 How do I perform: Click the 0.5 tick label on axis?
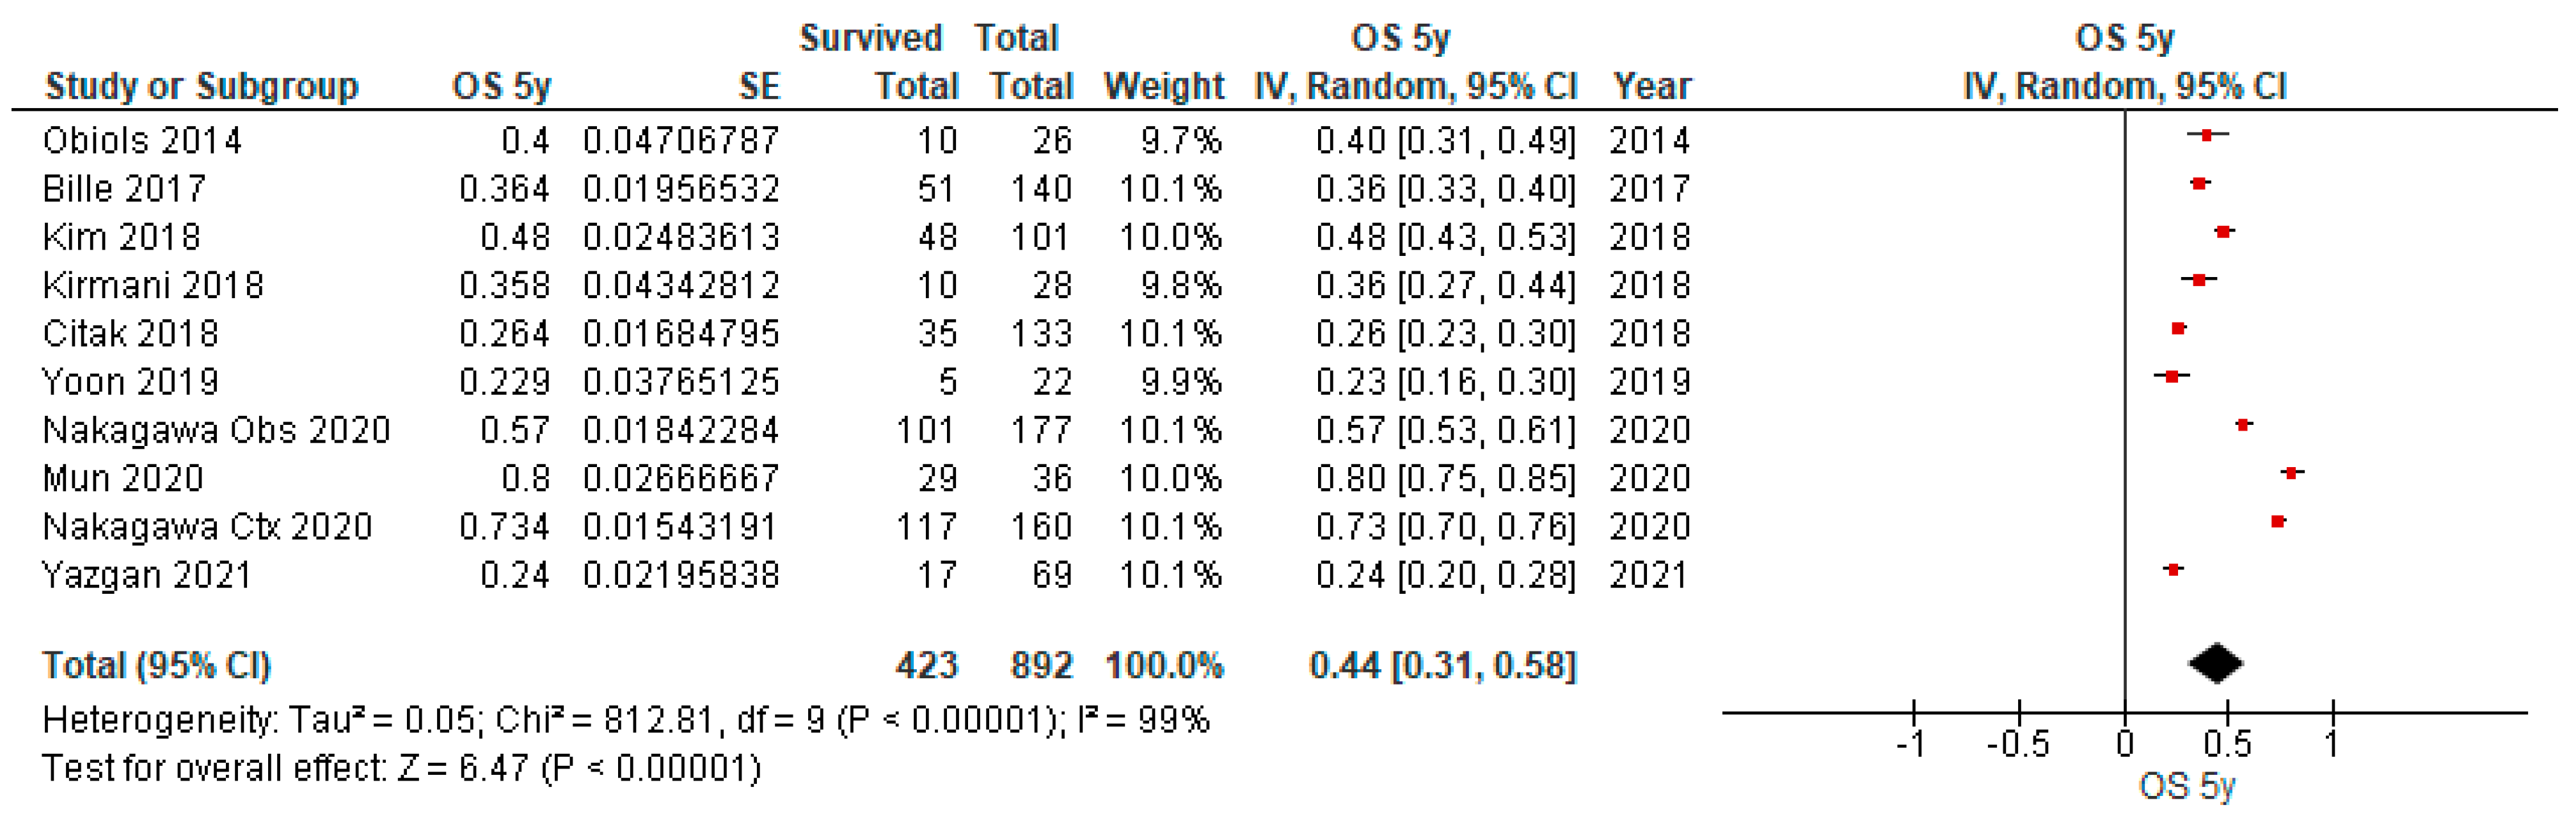(2227, 745)
